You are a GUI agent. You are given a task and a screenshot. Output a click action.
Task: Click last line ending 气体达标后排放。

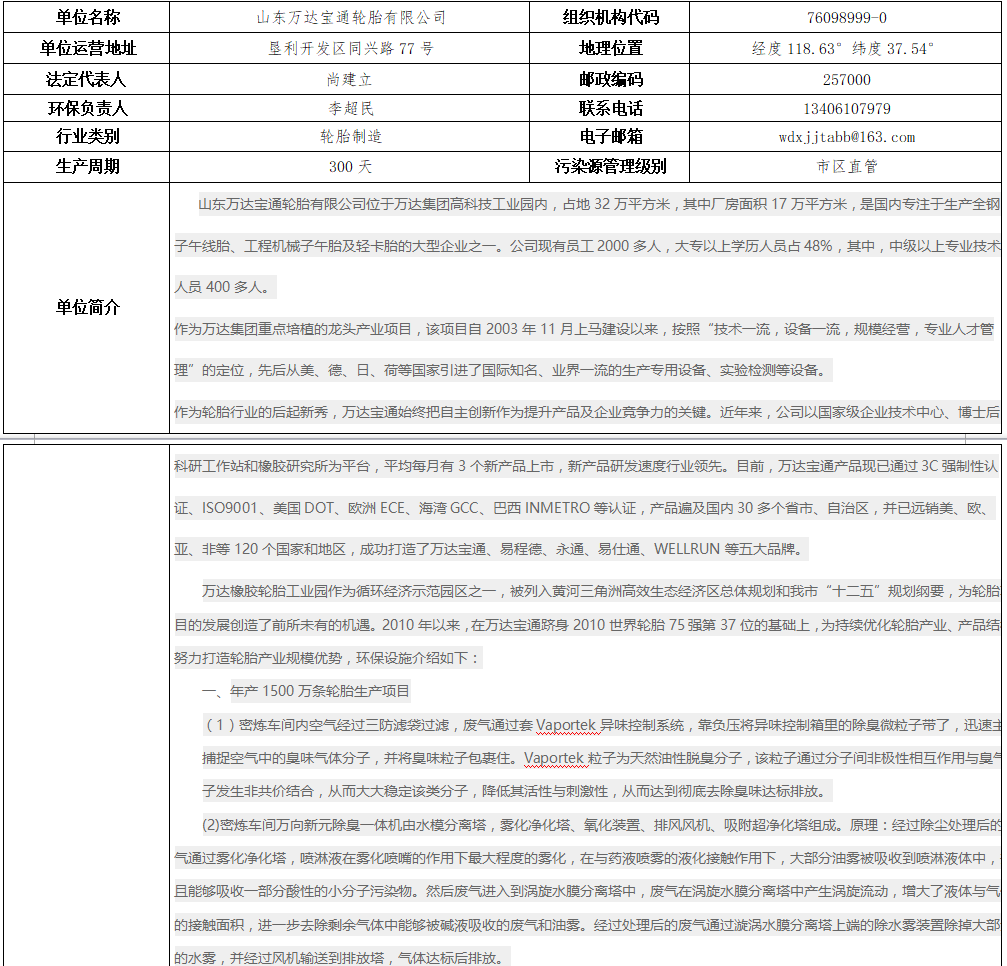click(x=342, y=957)
